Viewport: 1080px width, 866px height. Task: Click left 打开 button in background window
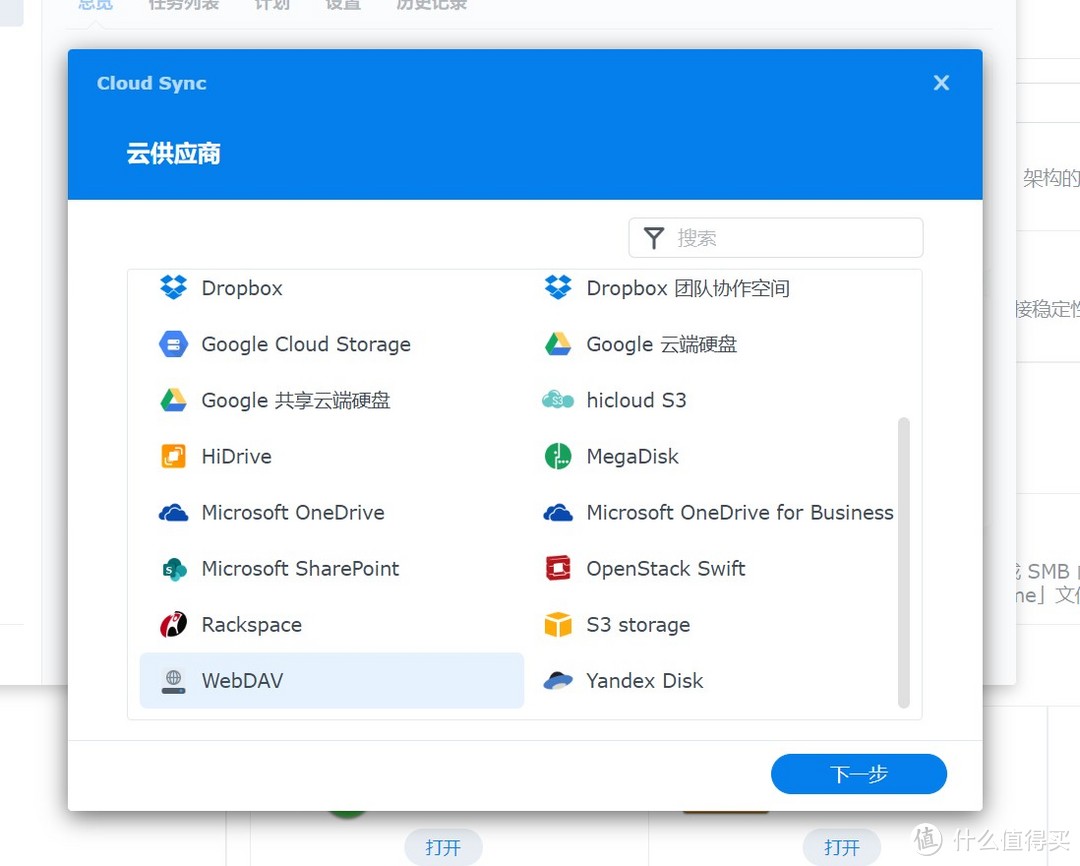coord(443,847)
